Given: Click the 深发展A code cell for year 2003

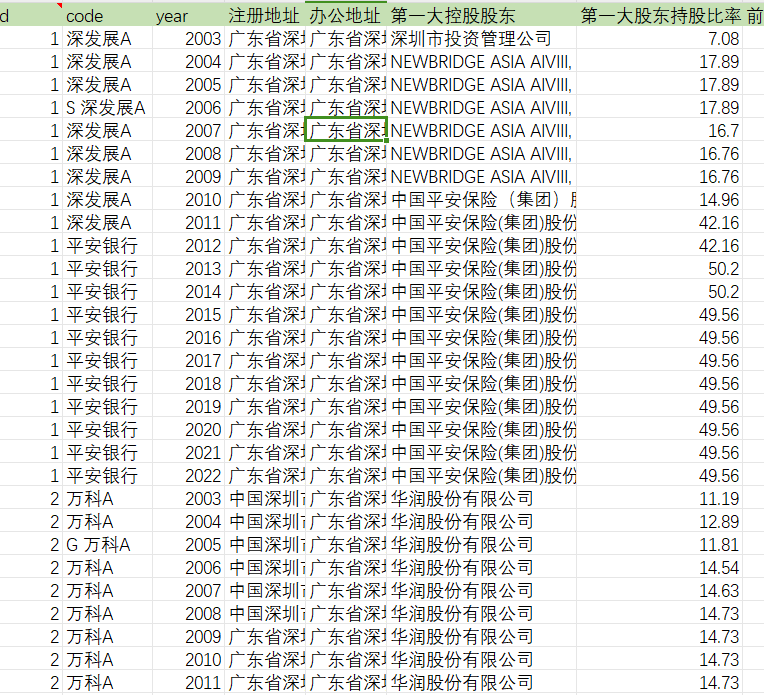Looking at the screenshot, I should pos(107,39).
